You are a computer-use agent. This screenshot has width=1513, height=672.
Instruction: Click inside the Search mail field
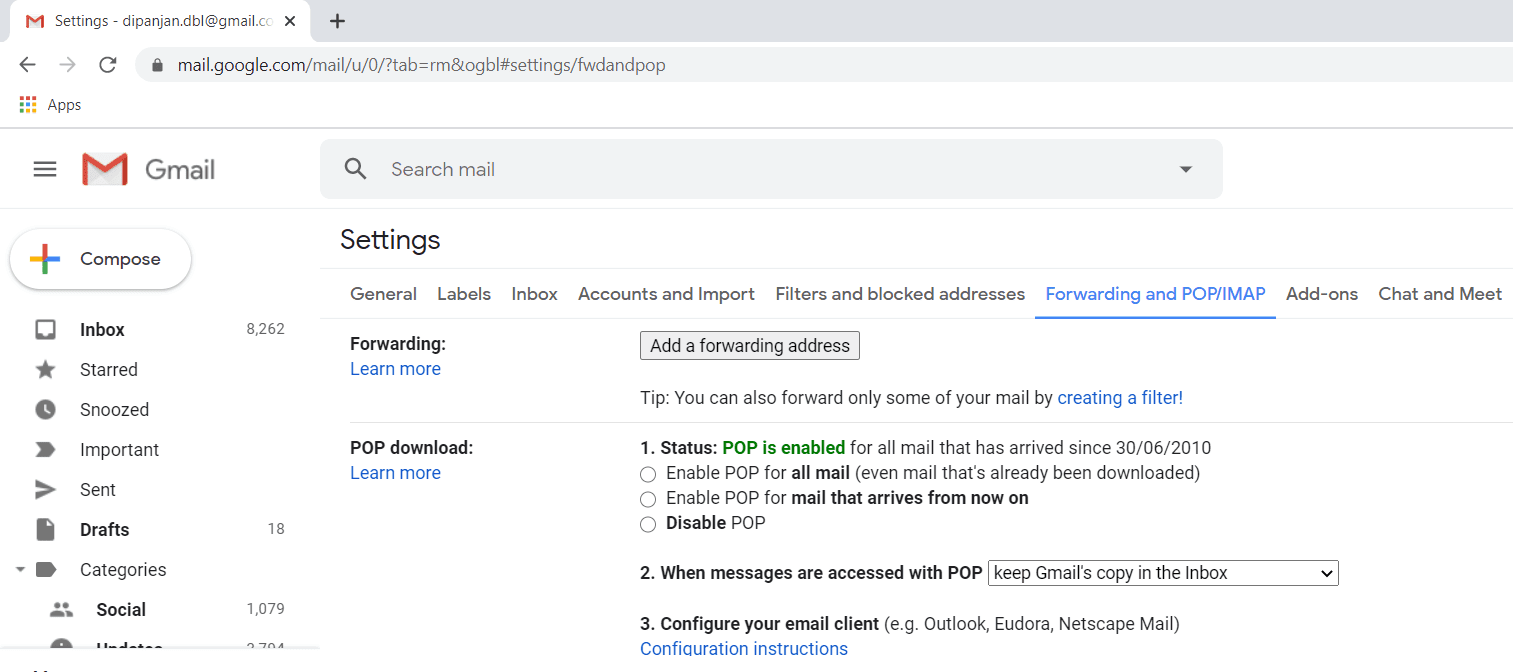600,168
